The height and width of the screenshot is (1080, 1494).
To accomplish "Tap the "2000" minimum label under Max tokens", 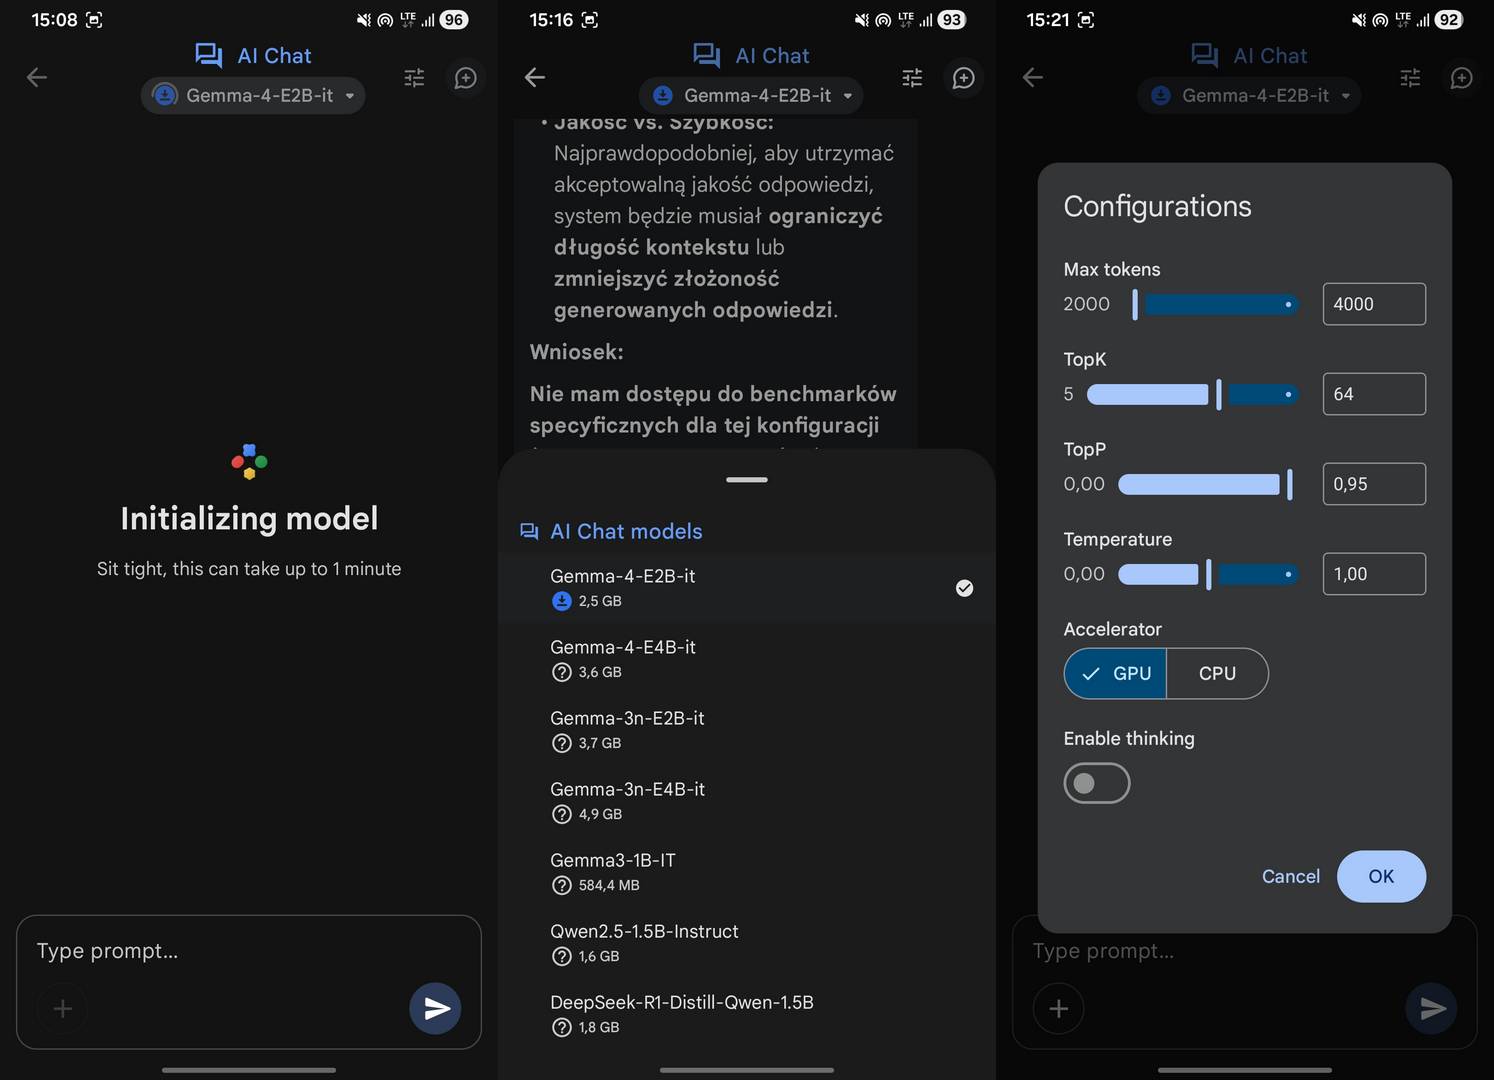I will coord(1086,304).
